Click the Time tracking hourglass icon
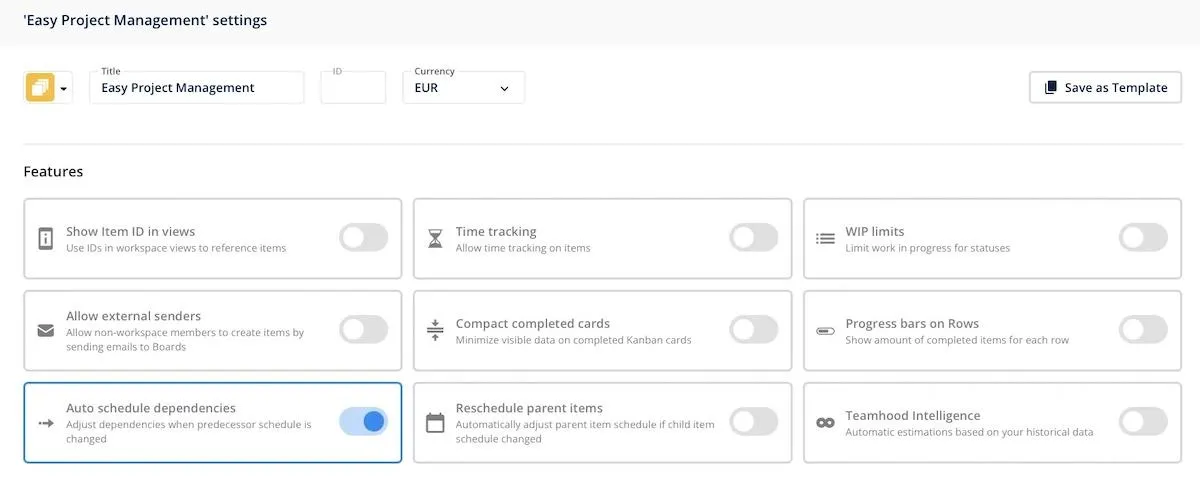This screenshot has height=482, width=1200. pyautogui.click(x=435, y=238)
